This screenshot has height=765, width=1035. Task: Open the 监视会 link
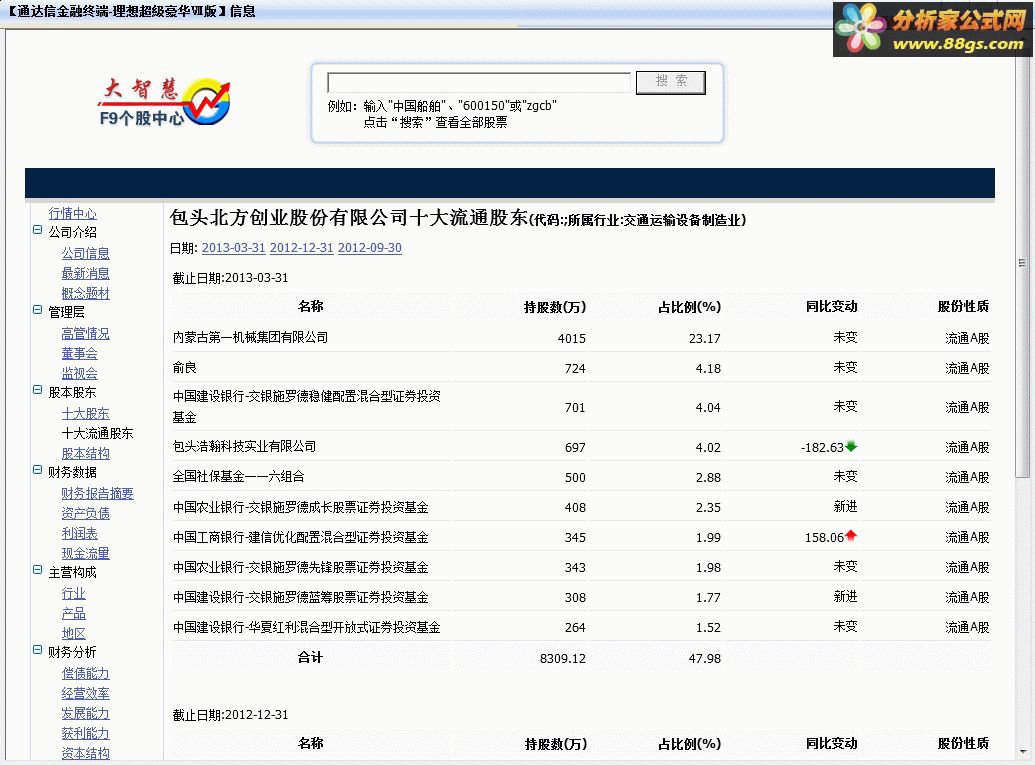(79, 373)
